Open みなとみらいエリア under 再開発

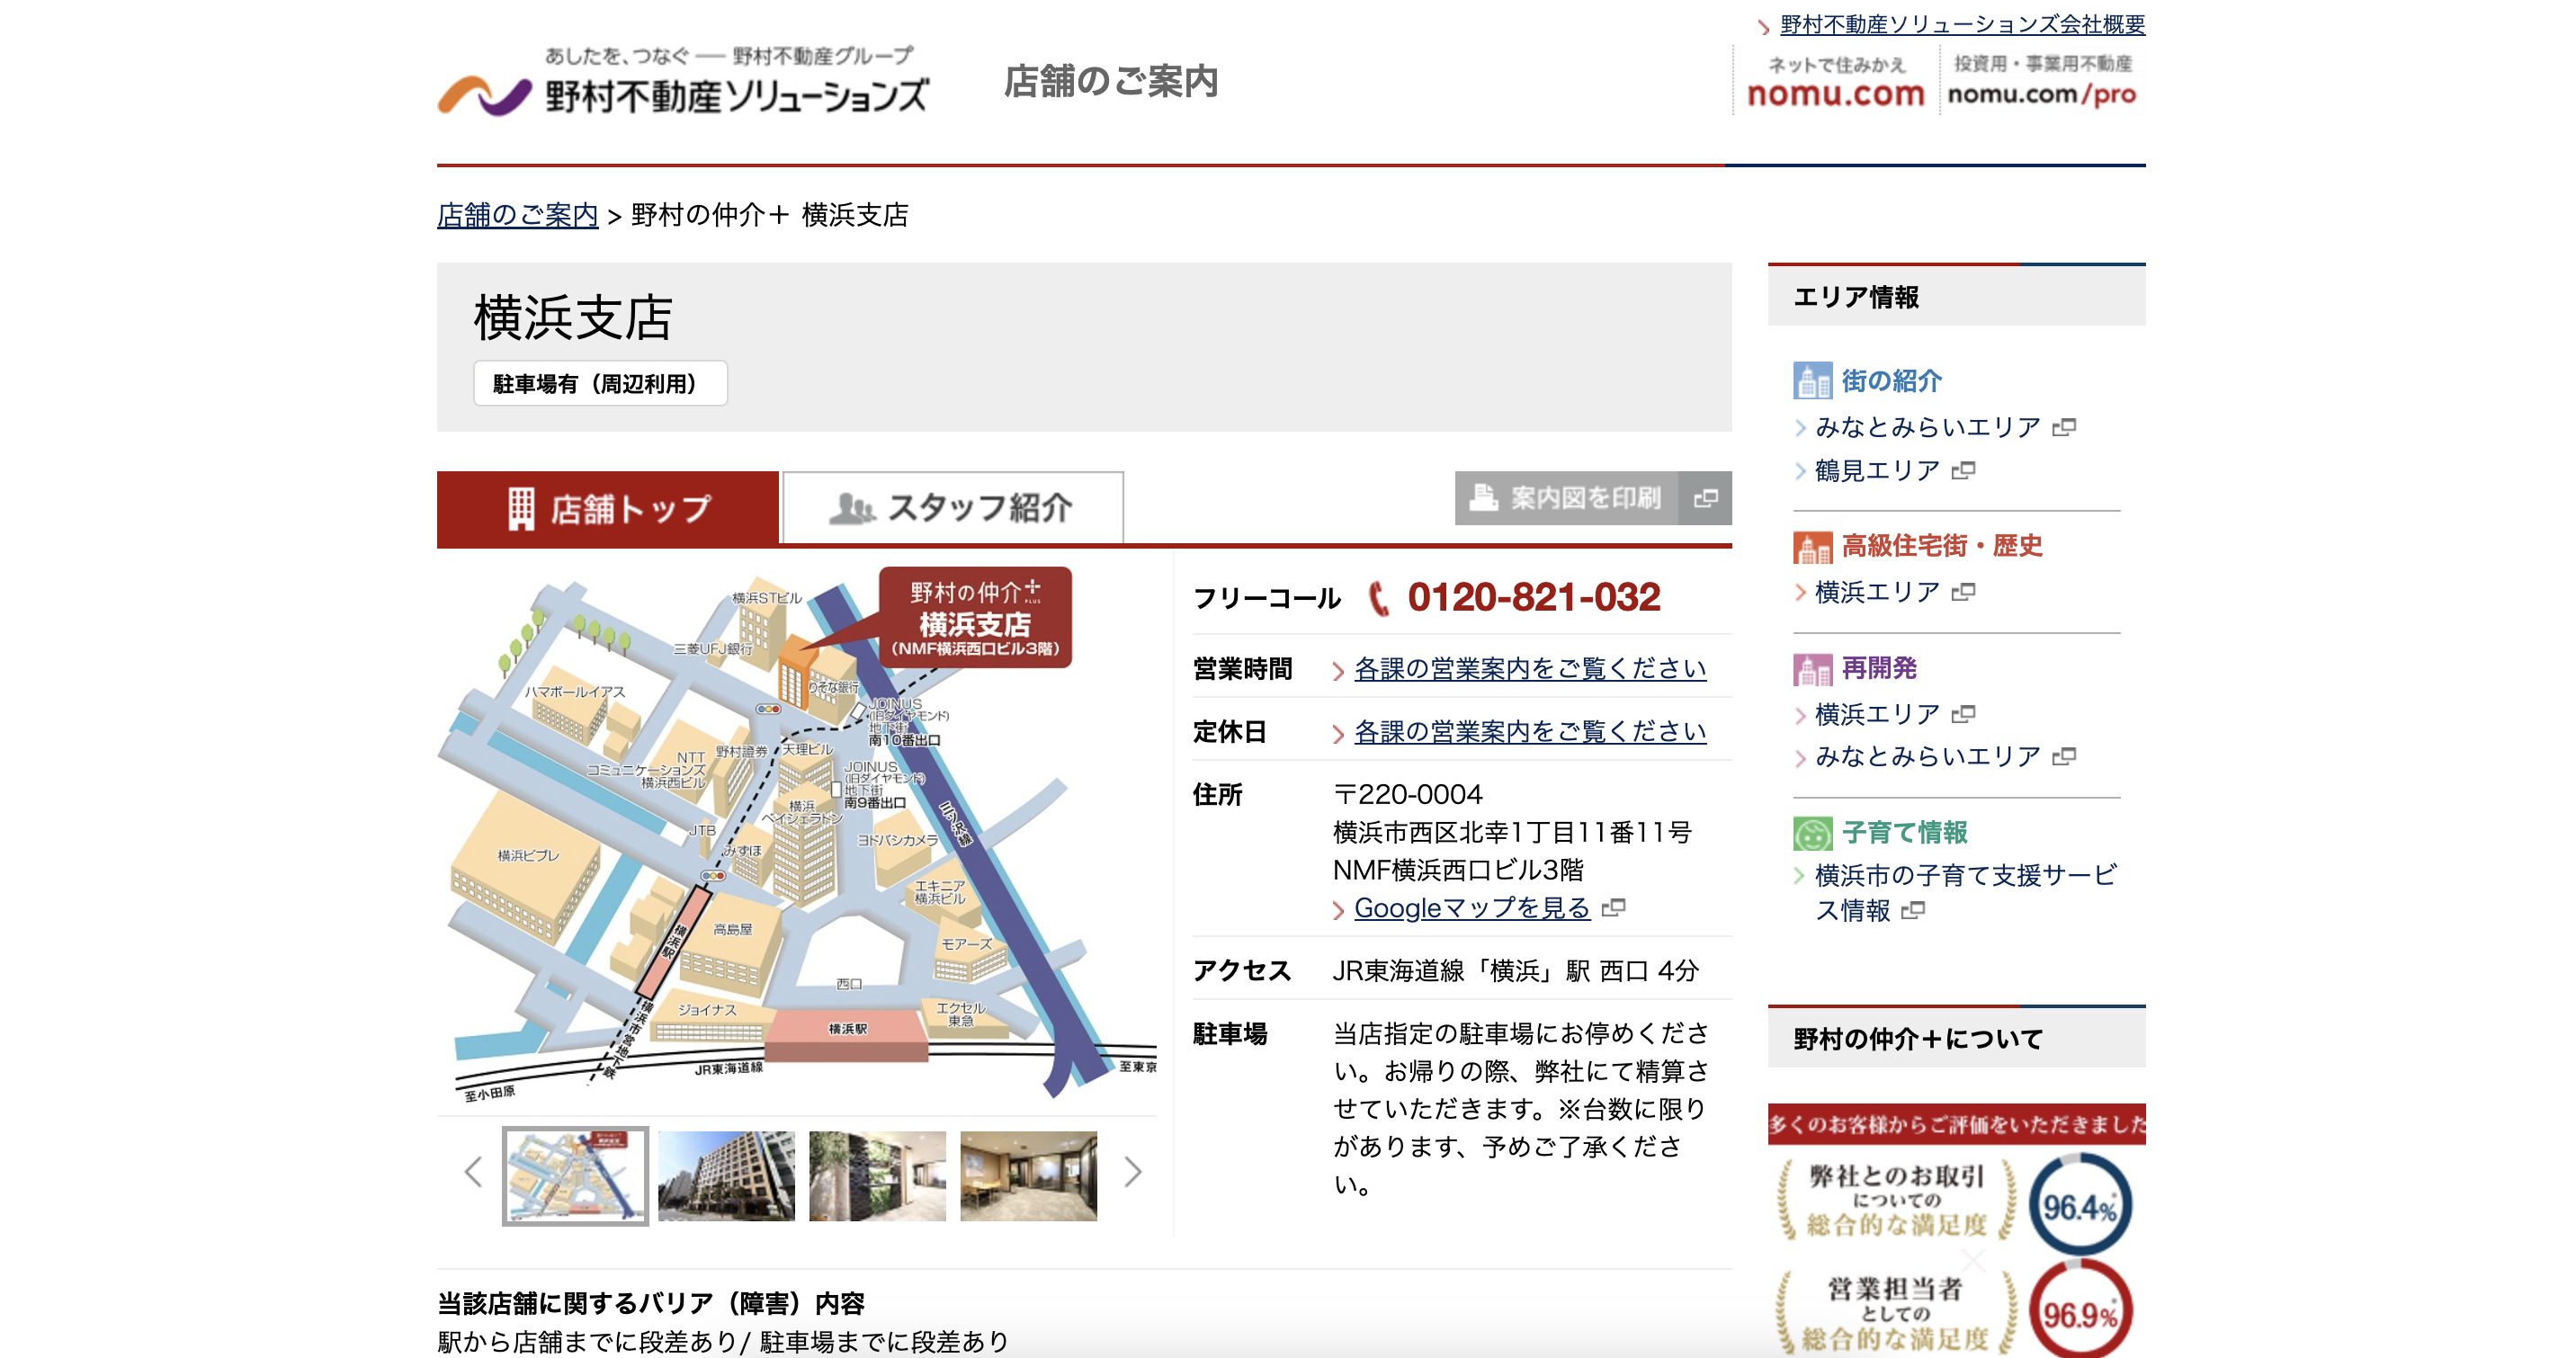[1928, 757]
